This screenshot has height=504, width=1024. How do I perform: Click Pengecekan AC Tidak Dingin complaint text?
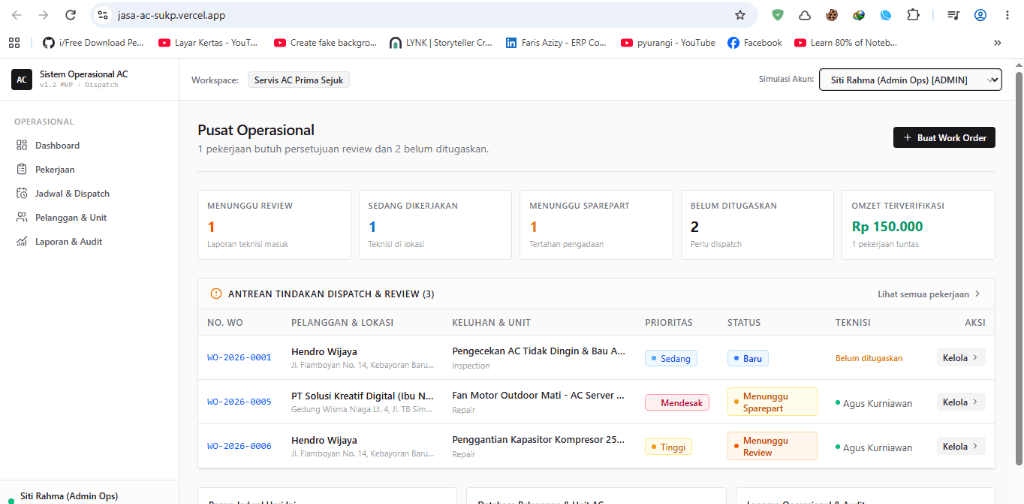point(538,351)
